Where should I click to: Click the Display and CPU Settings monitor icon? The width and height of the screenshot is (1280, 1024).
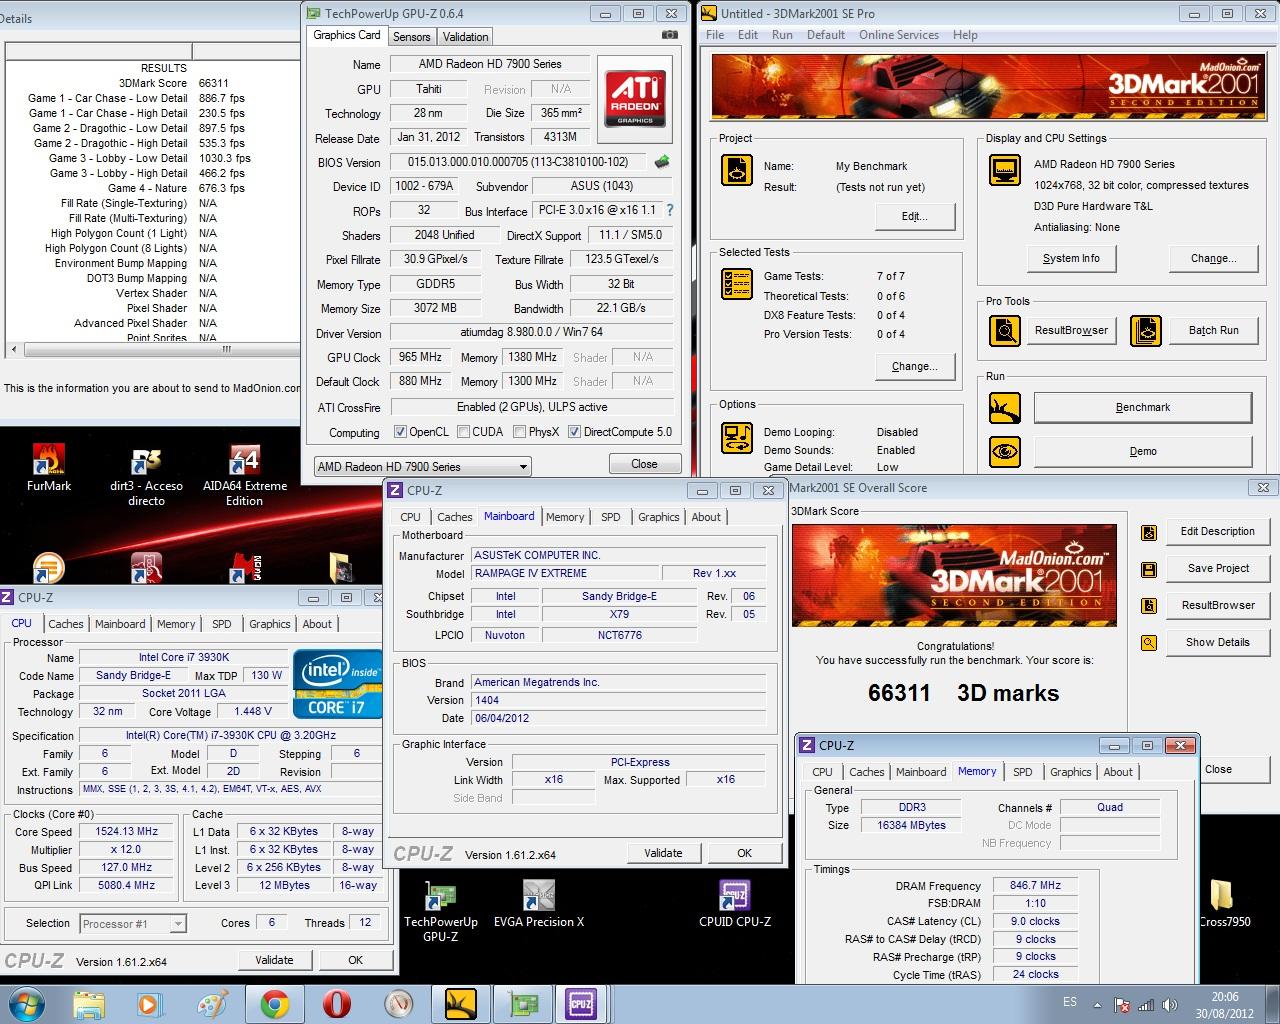1004,170
